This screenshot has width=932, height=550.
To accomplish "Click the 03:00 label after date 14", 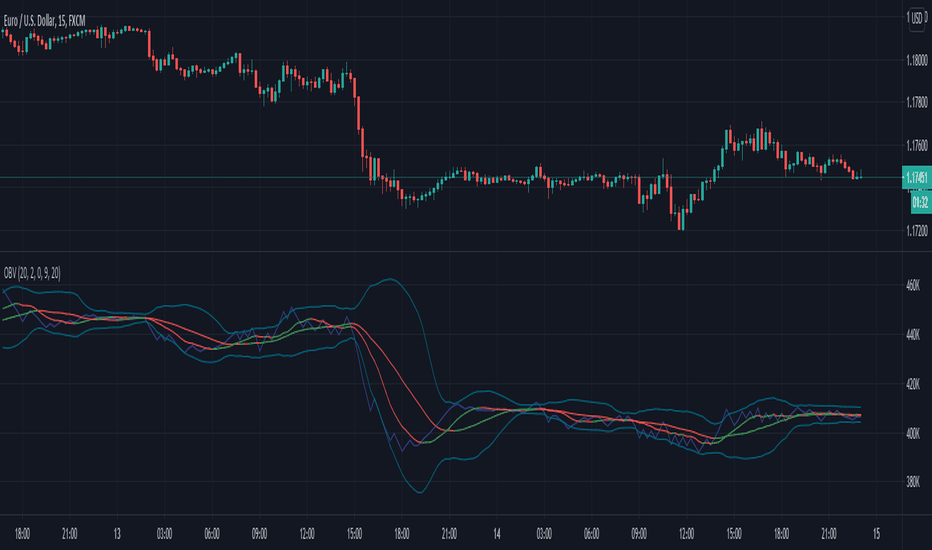I will [544, 534].
